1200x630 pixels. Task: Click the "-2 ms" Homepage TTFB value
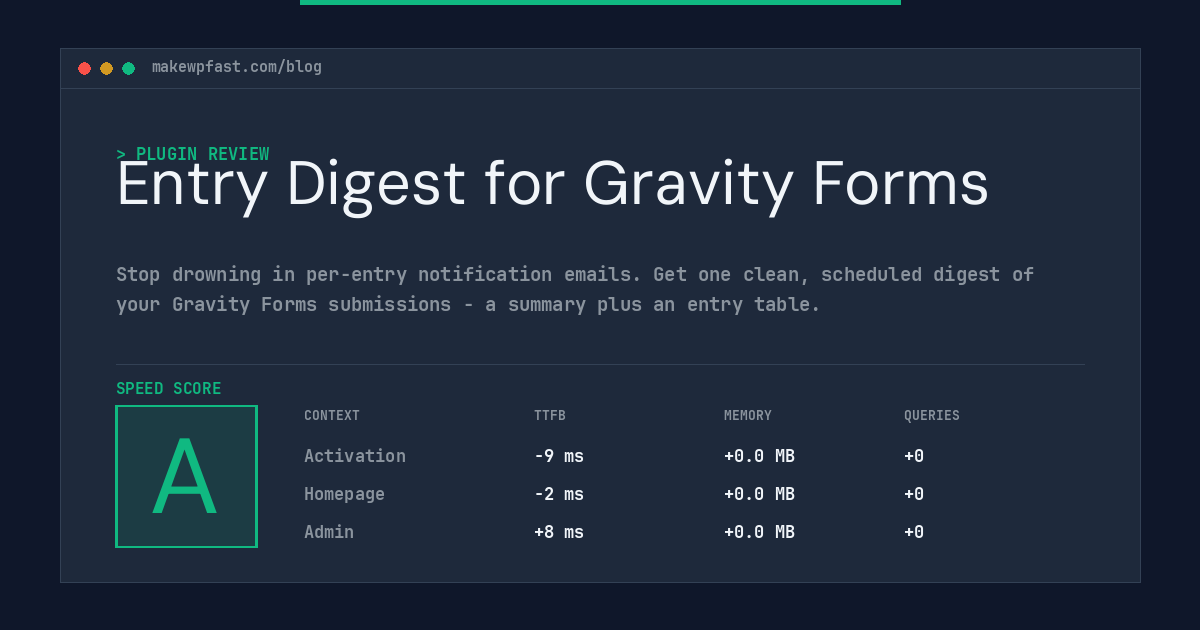pos(559,494)
